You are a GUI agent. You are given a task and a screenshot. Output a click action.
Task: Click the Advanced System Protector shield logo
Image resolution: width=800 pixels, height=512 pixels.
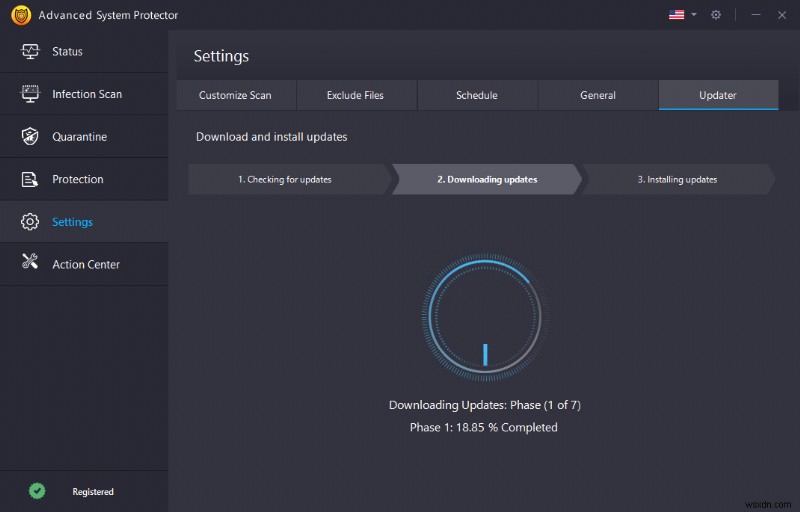[20, 15]
